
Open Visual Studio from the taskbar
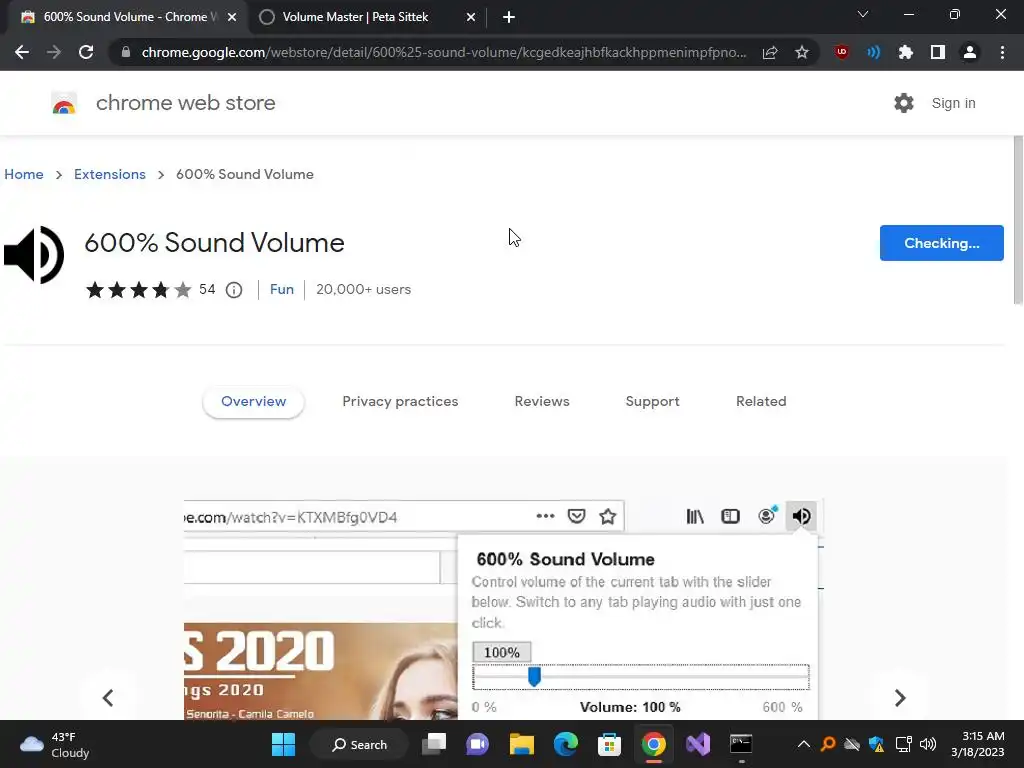[x=697, y=744]
